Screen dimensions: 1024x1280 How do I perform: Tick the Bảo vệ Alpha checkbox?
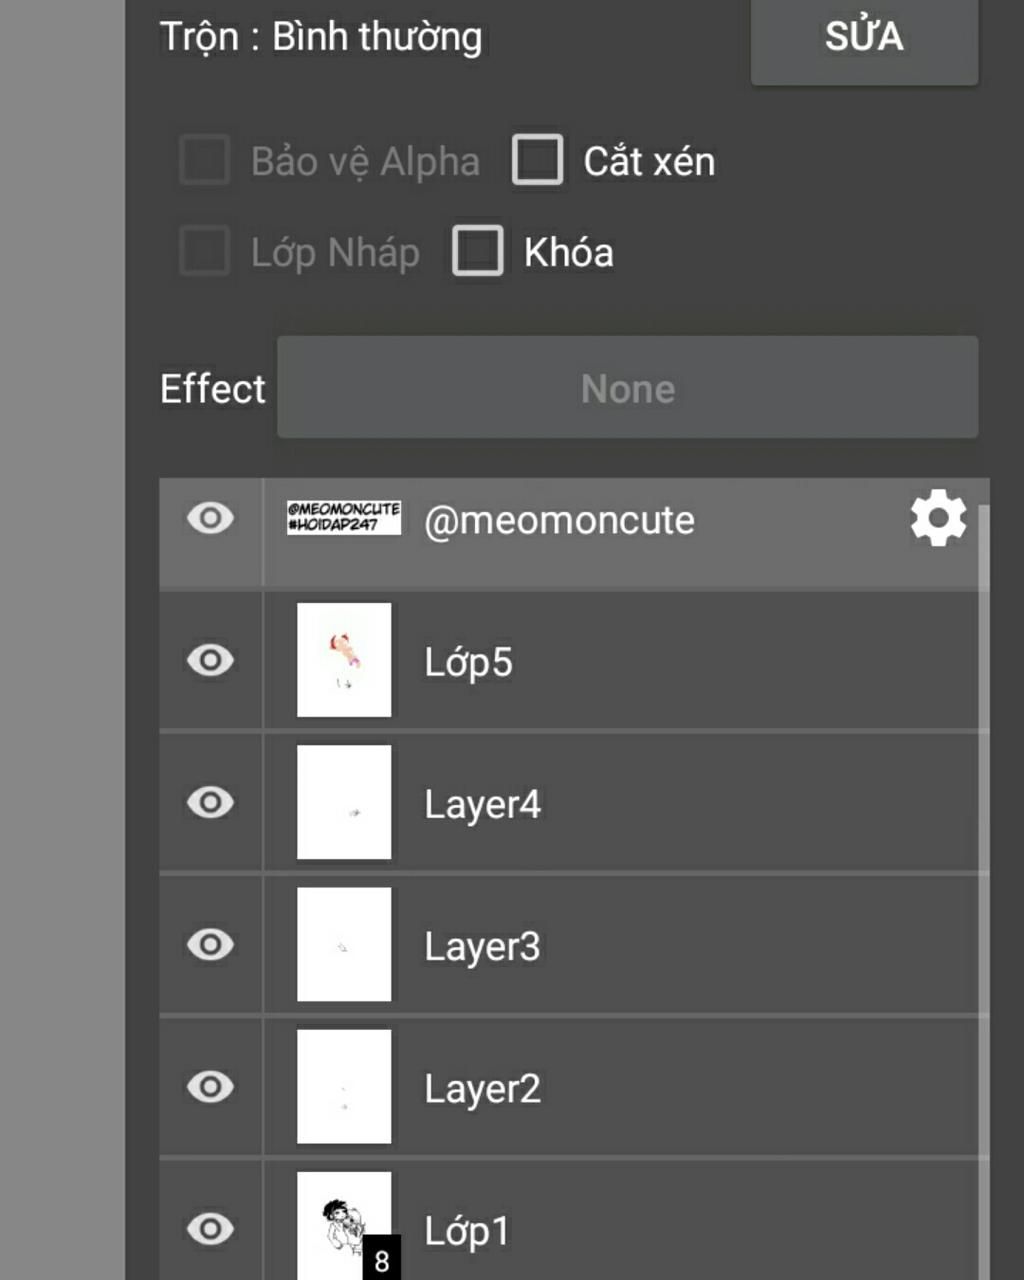coord(204,160)
